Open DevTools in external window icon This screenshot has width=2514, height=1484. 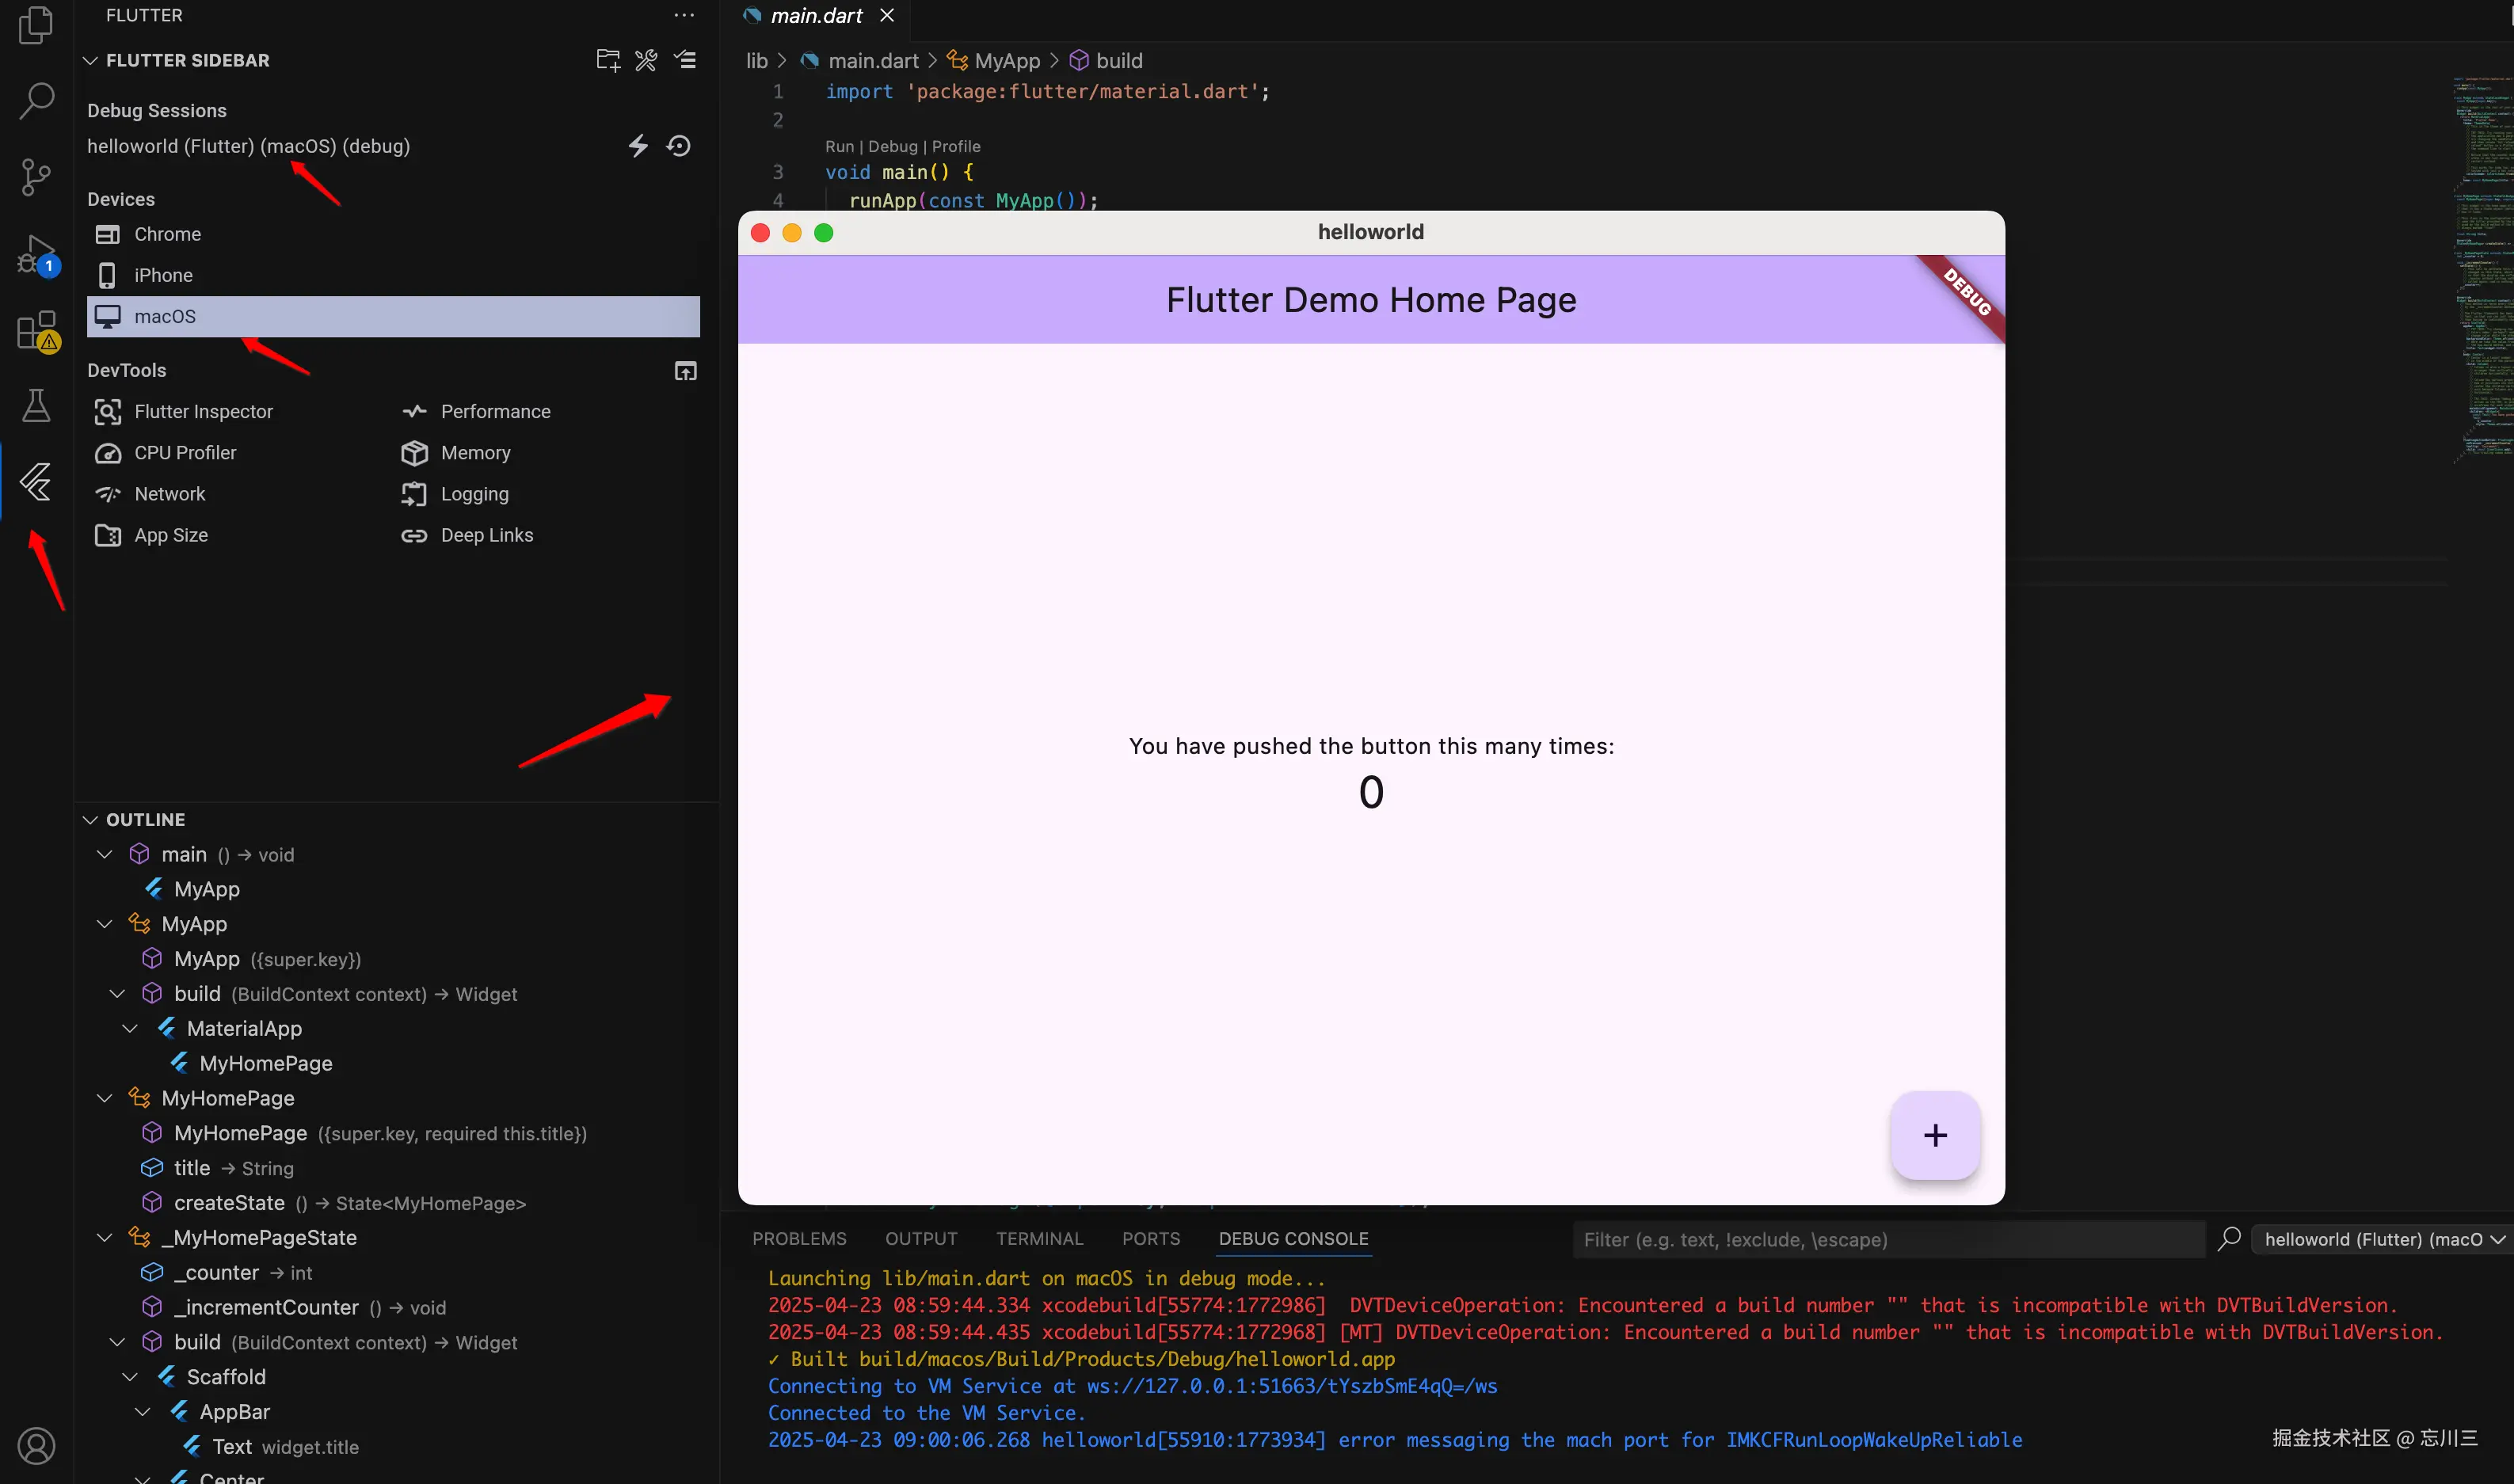pyautogui.click(x=685, y=371)
